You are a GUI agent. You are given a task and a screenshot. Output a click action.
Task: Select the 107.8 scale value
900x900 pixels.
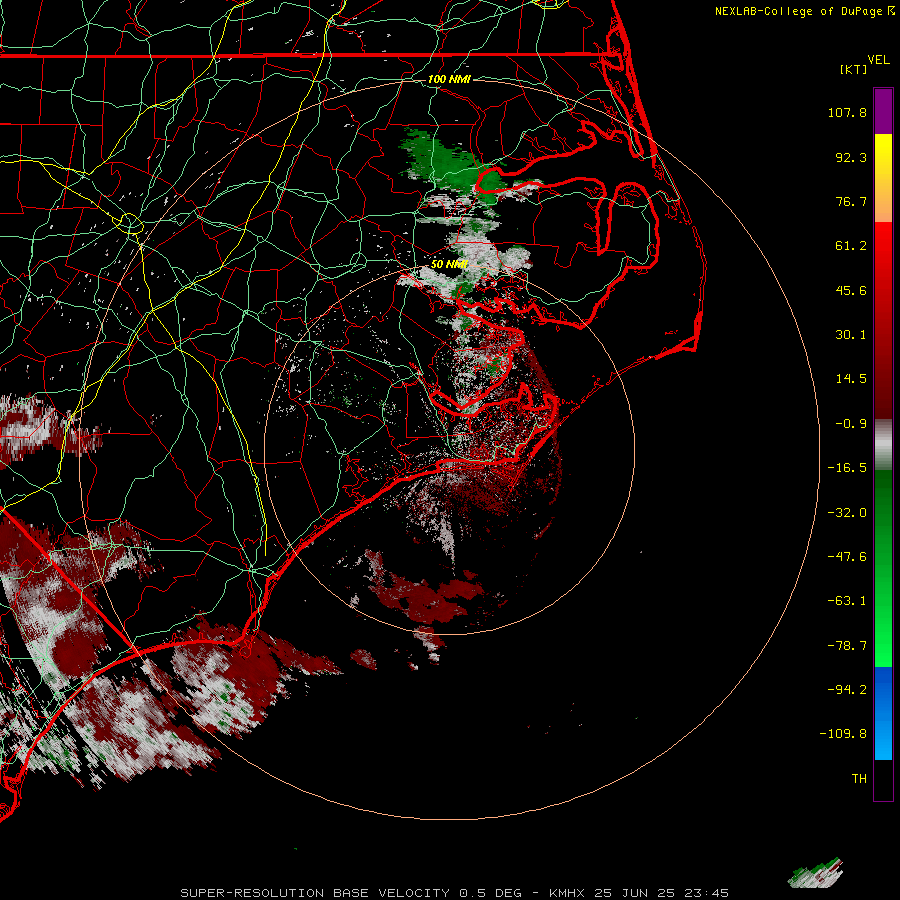click(847, 112)
